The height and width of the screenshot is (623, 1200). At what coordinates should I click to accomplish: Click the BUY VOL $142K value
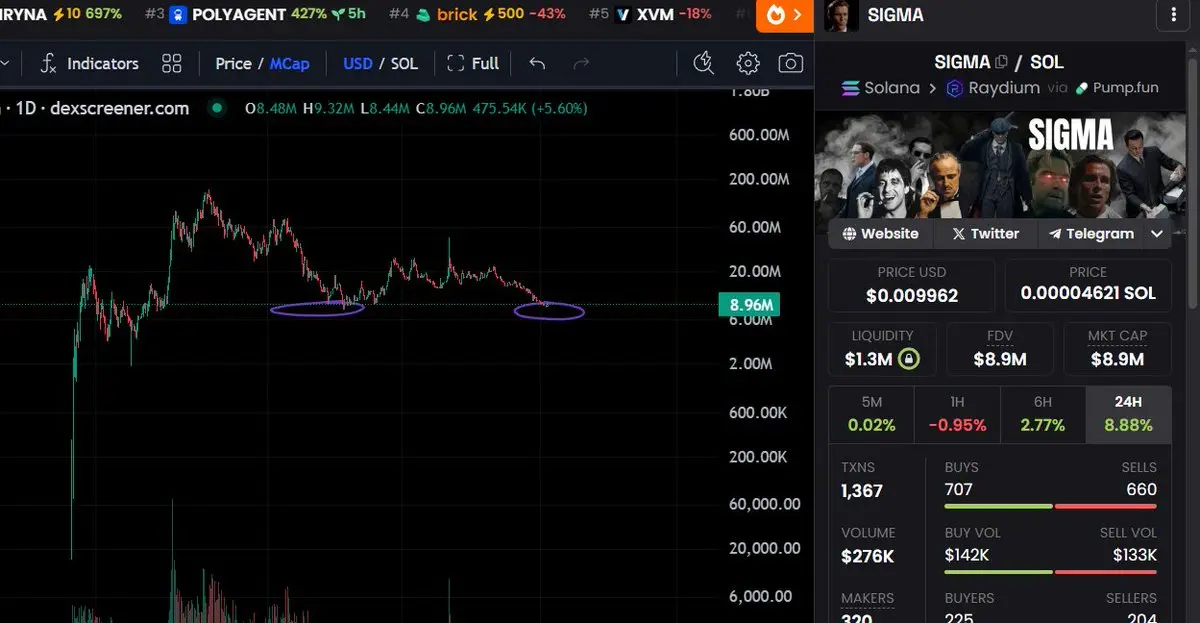coord(967,555)
